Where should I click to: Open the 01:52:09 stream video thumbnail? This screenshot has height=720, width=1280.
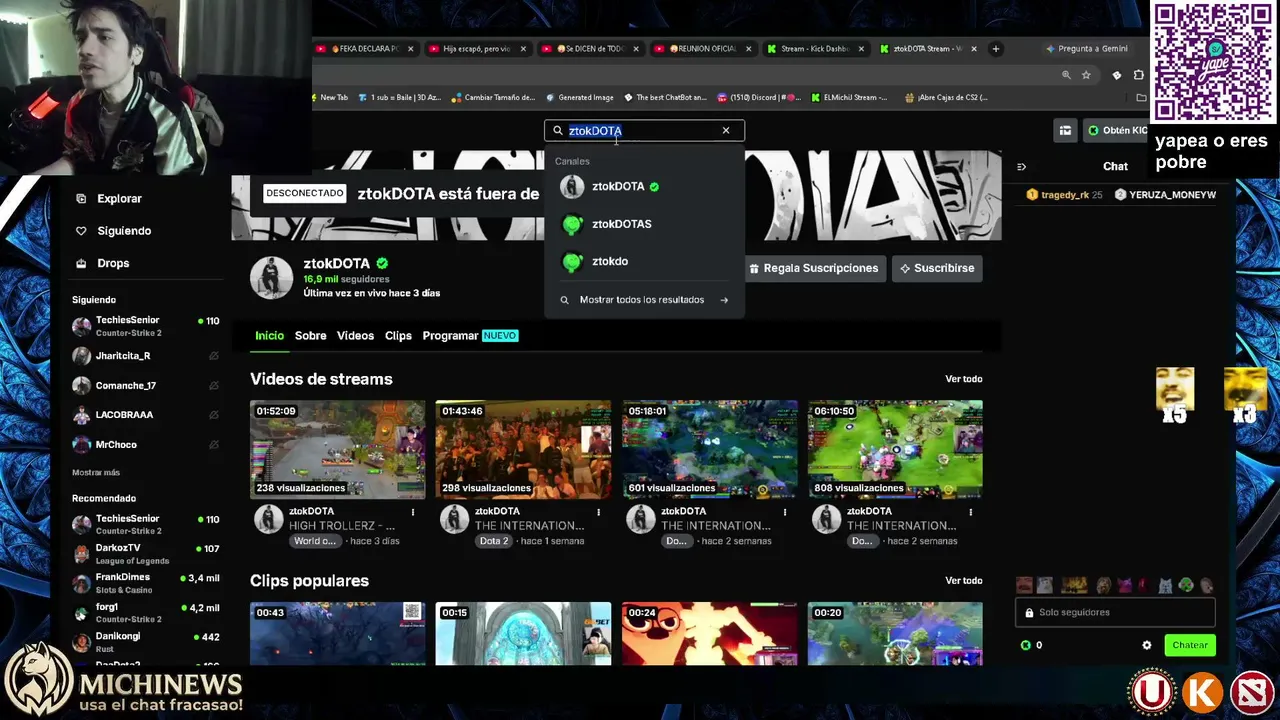[337, 449]
